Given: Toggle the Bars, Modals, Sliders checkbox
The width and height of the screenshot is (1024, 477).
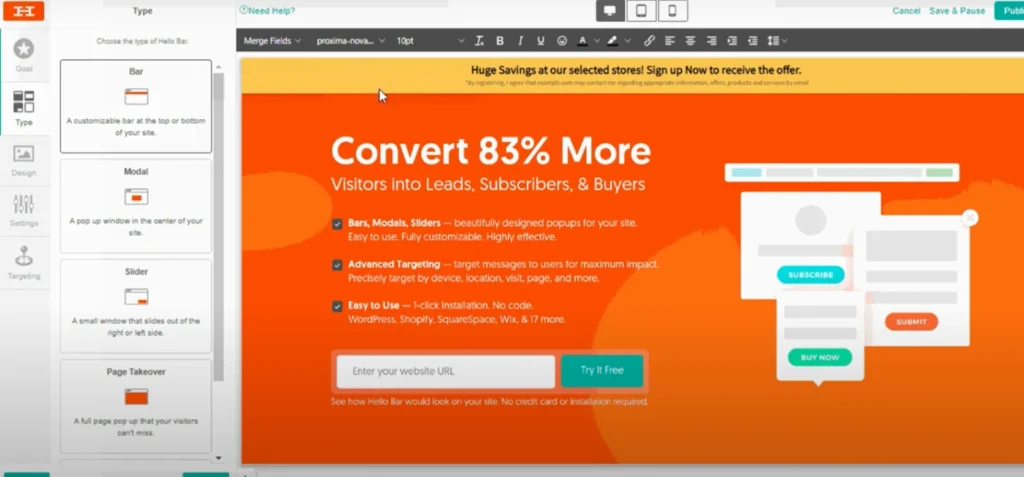Looking at the screenshot, I should (337, 224).
